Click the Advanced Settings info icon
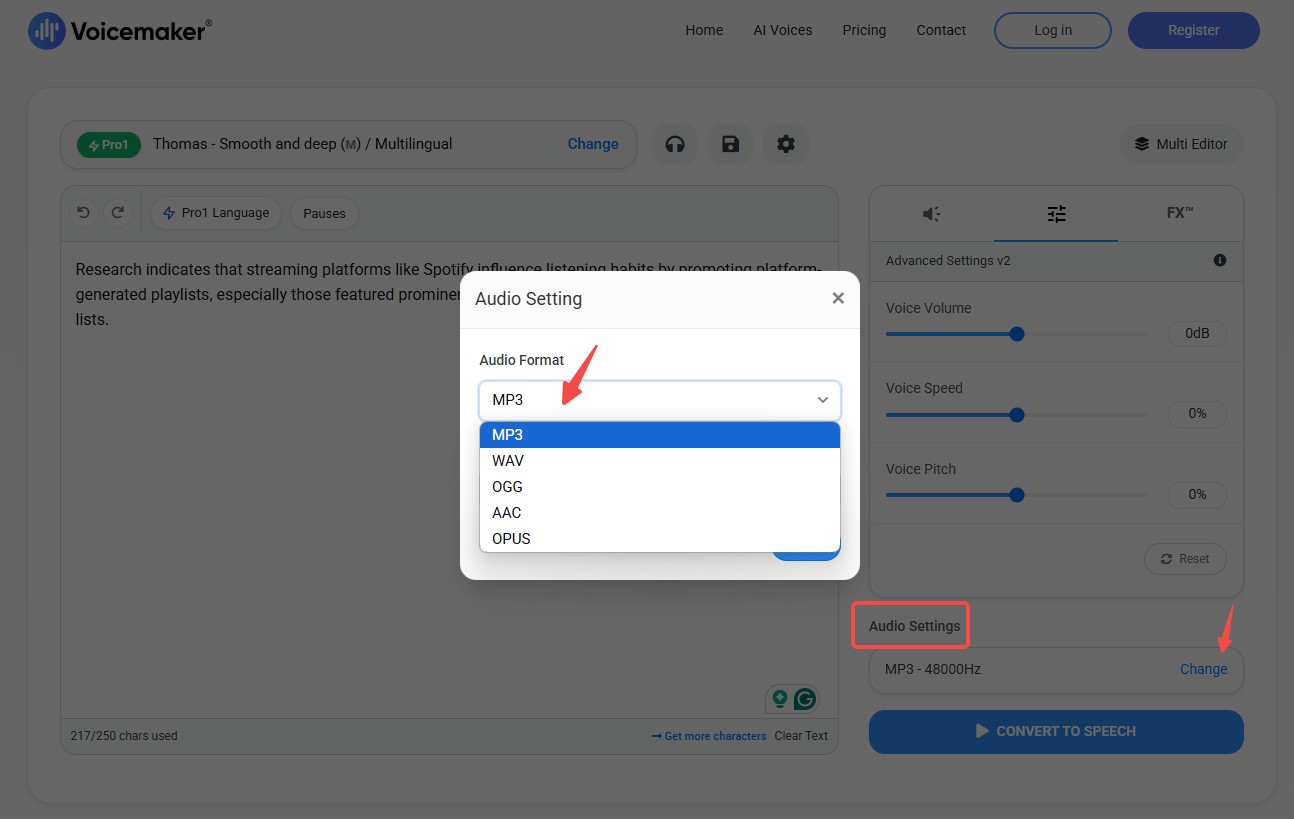The image size is (1294, 819). [1220, 260]
